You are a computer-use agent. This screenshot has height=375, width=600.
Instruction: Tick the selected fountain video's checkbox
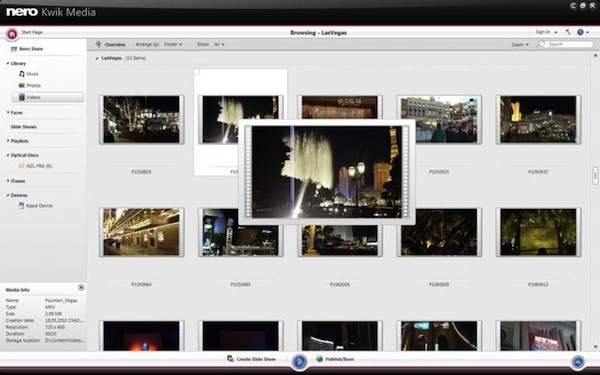click(x=197, y=72)
